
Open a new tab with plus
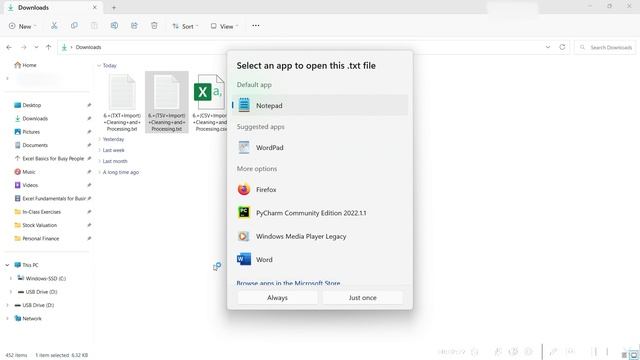click(114, 7)
